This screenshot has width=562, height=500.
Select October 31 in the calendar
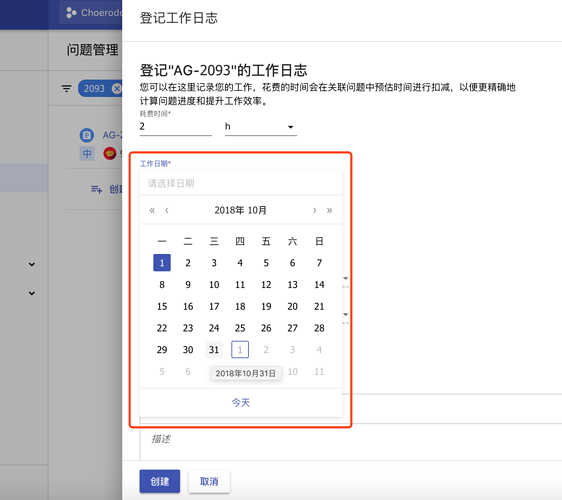point(214,349)
